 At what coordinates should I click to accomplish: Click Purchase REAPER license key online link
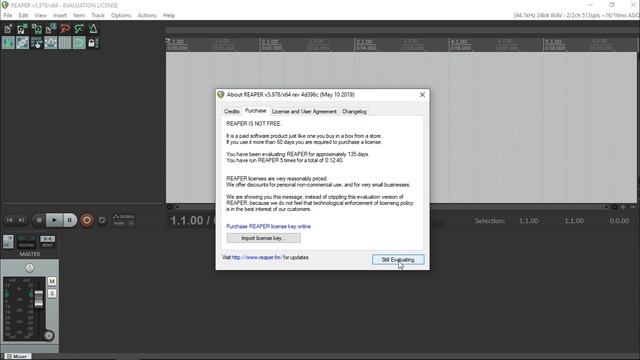[x=269, y=227]
